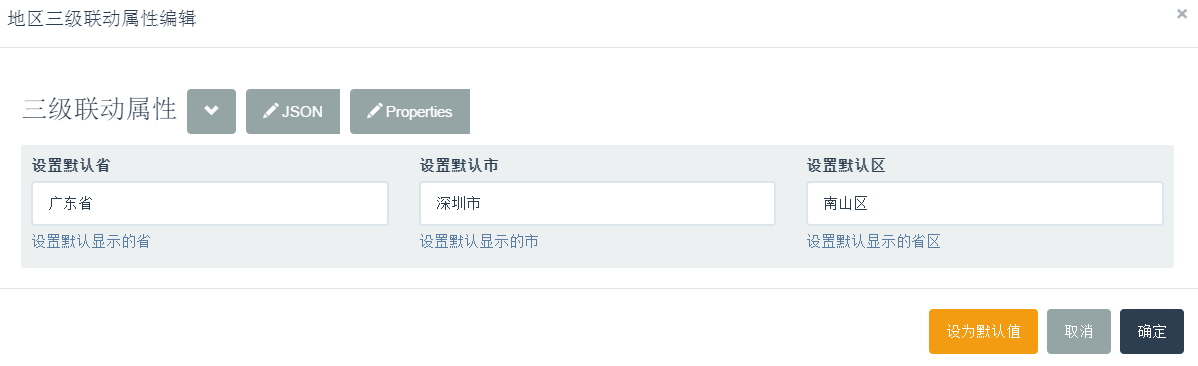
Task: Click the 设置默认省 field label
Action: pyautogui.click(x=71, y=166)
